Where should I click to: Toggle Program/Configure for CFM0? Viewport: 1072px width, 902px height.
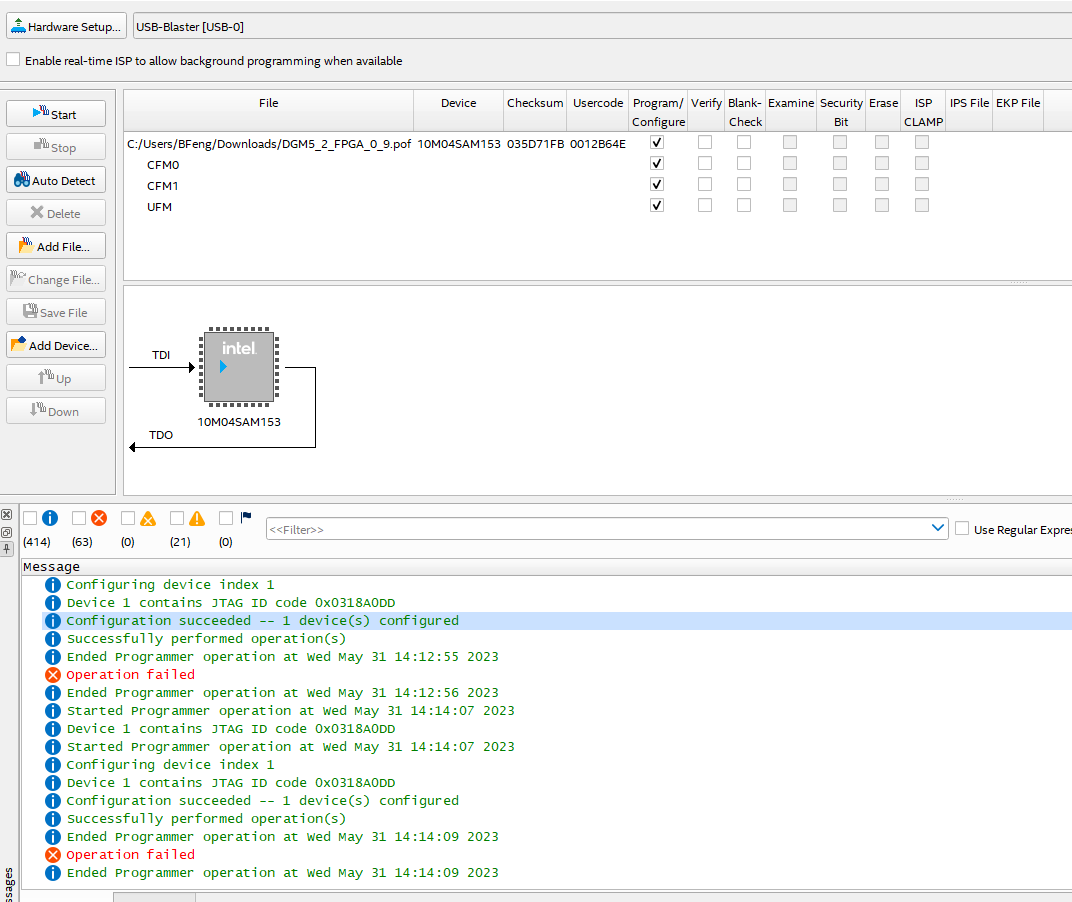point(657,163)
